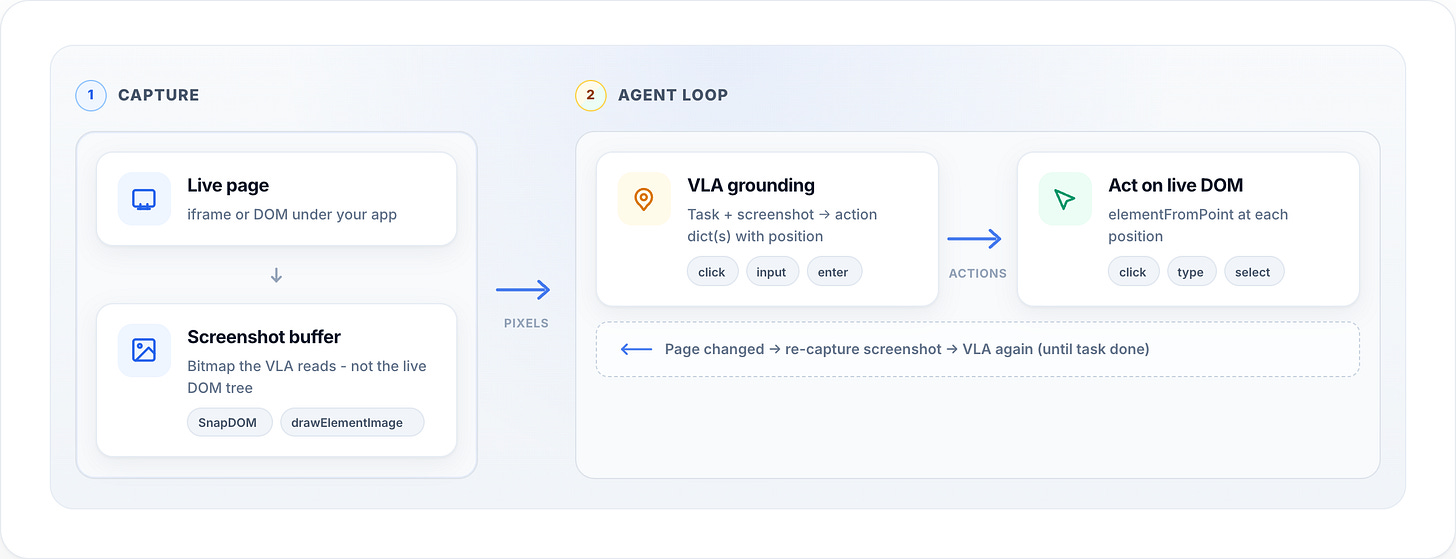The height and width of the screenshot is (559, 1456).
Task: Click the "Act on live DOM" card title
Action: tap(1175, 185)
